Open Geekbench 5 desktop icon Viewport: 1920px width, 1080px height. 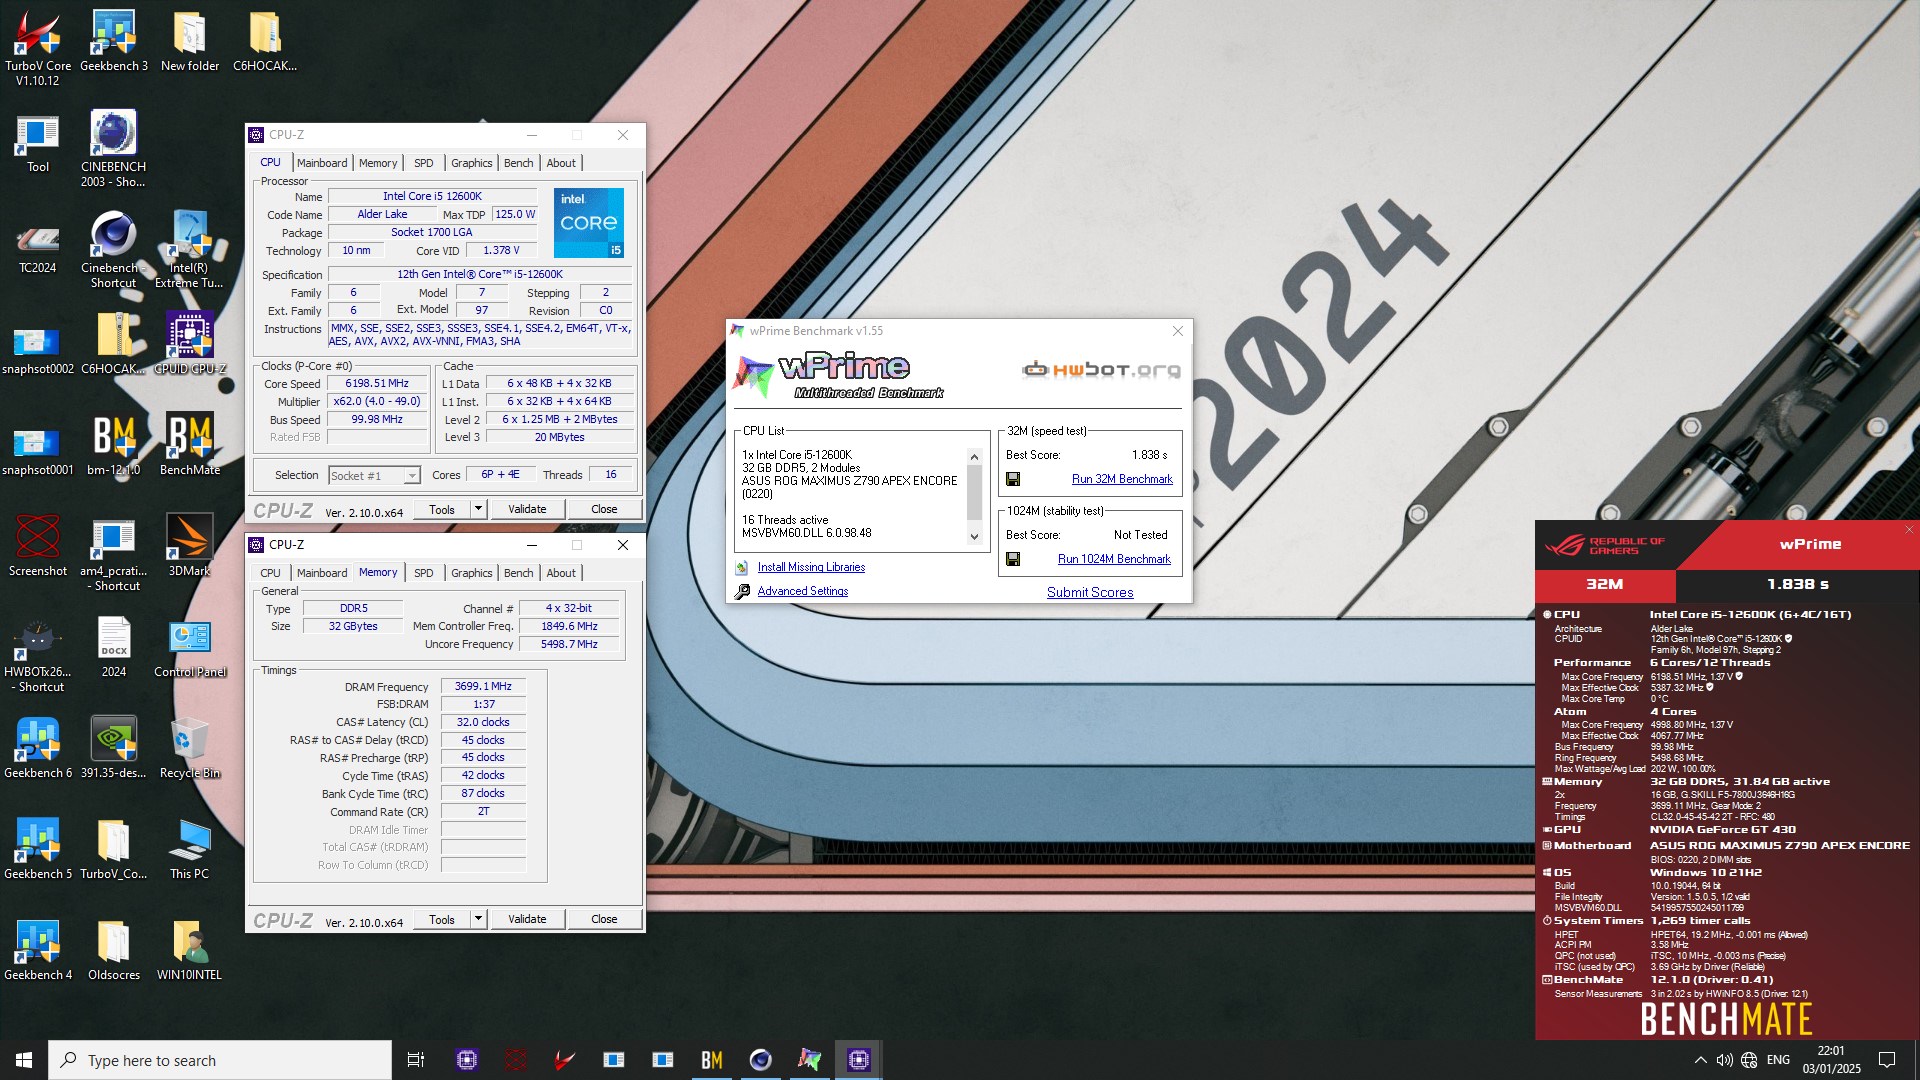click(x=38, y=849)
